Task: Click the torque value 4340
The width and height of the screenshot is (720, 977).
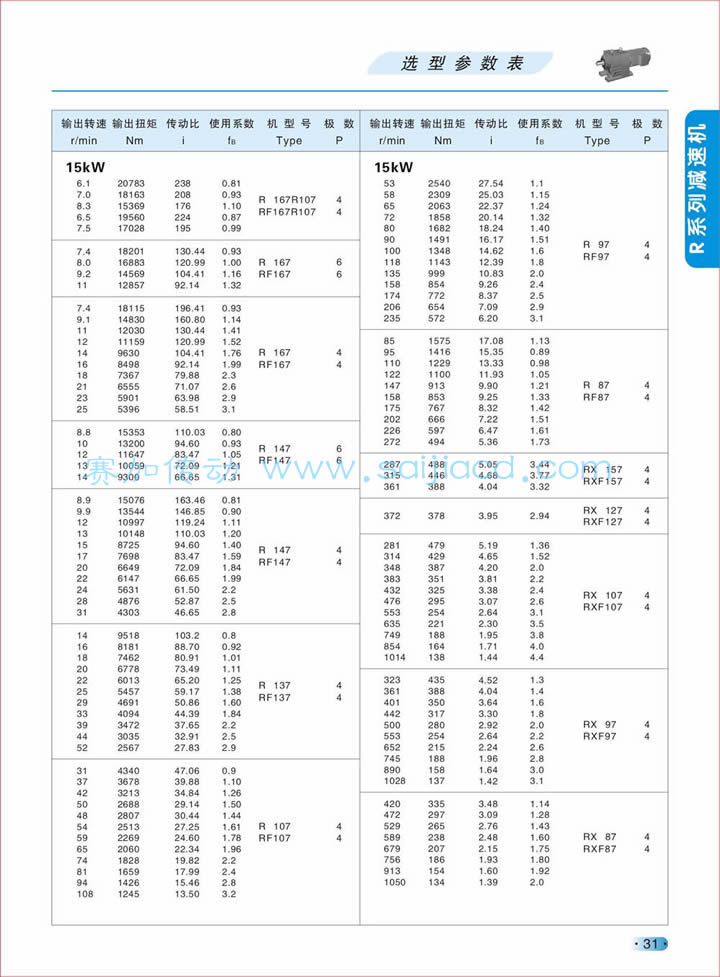Action: pos(128,770)
